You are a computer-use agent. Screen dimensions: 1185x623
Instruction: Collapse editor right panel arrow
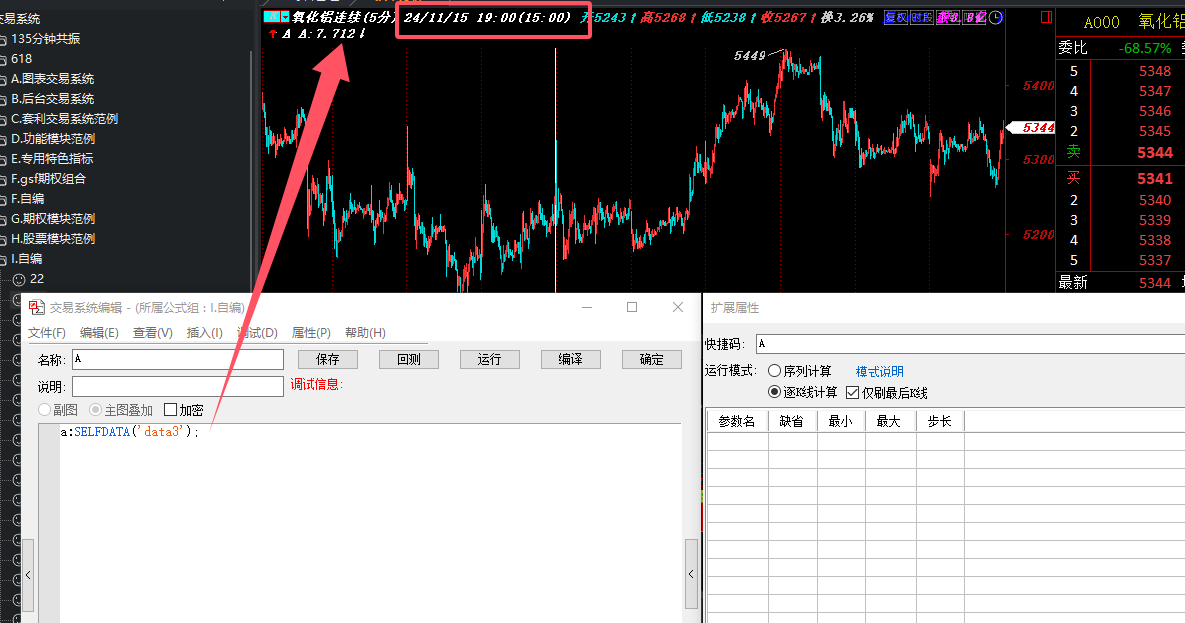pyautogui.click(x=691, y=574)
